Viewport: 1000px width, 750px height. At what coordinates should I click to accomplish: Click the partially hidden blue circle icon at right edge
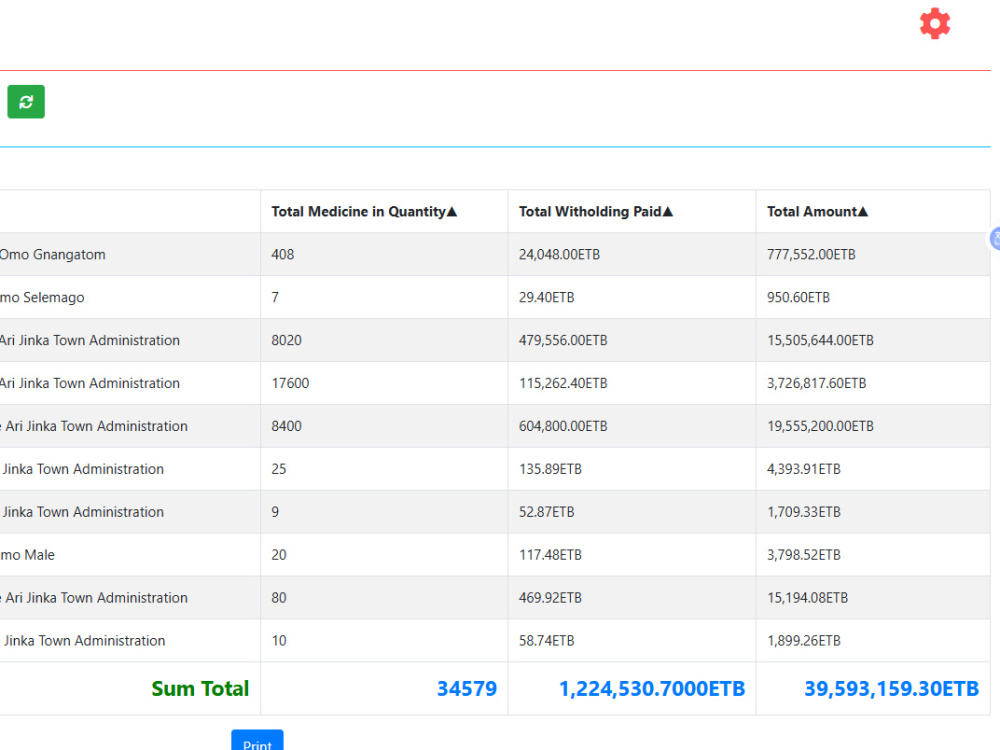pyautogui.click(x=994, y=239)
